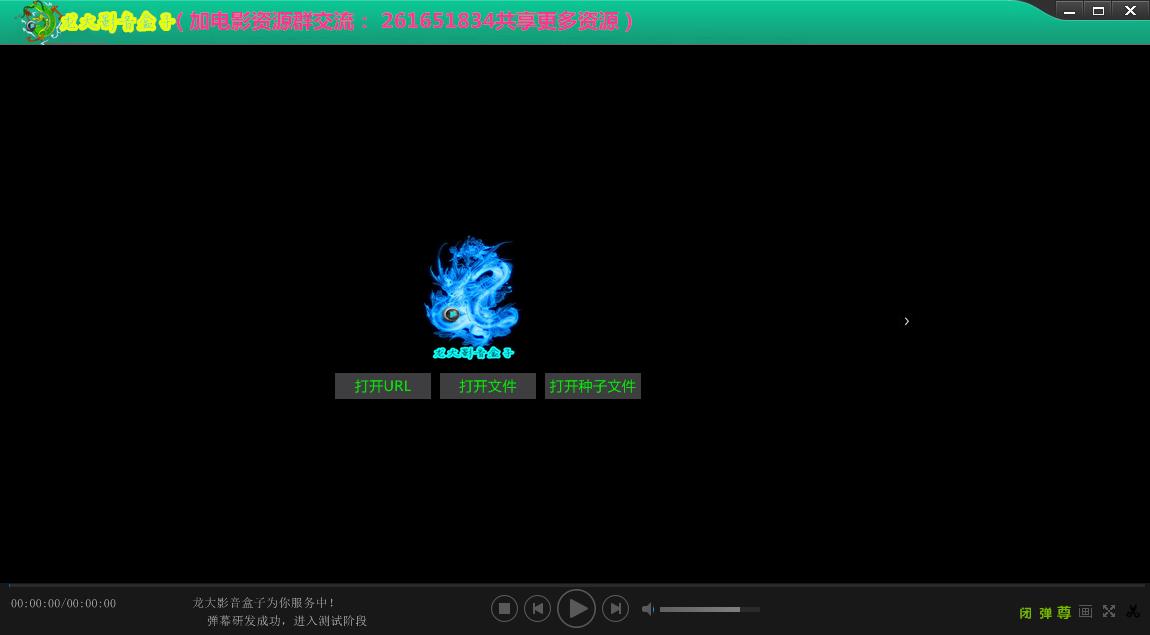Click the blue dragon splash logo

pyautogui.click(x=471, y=293)
